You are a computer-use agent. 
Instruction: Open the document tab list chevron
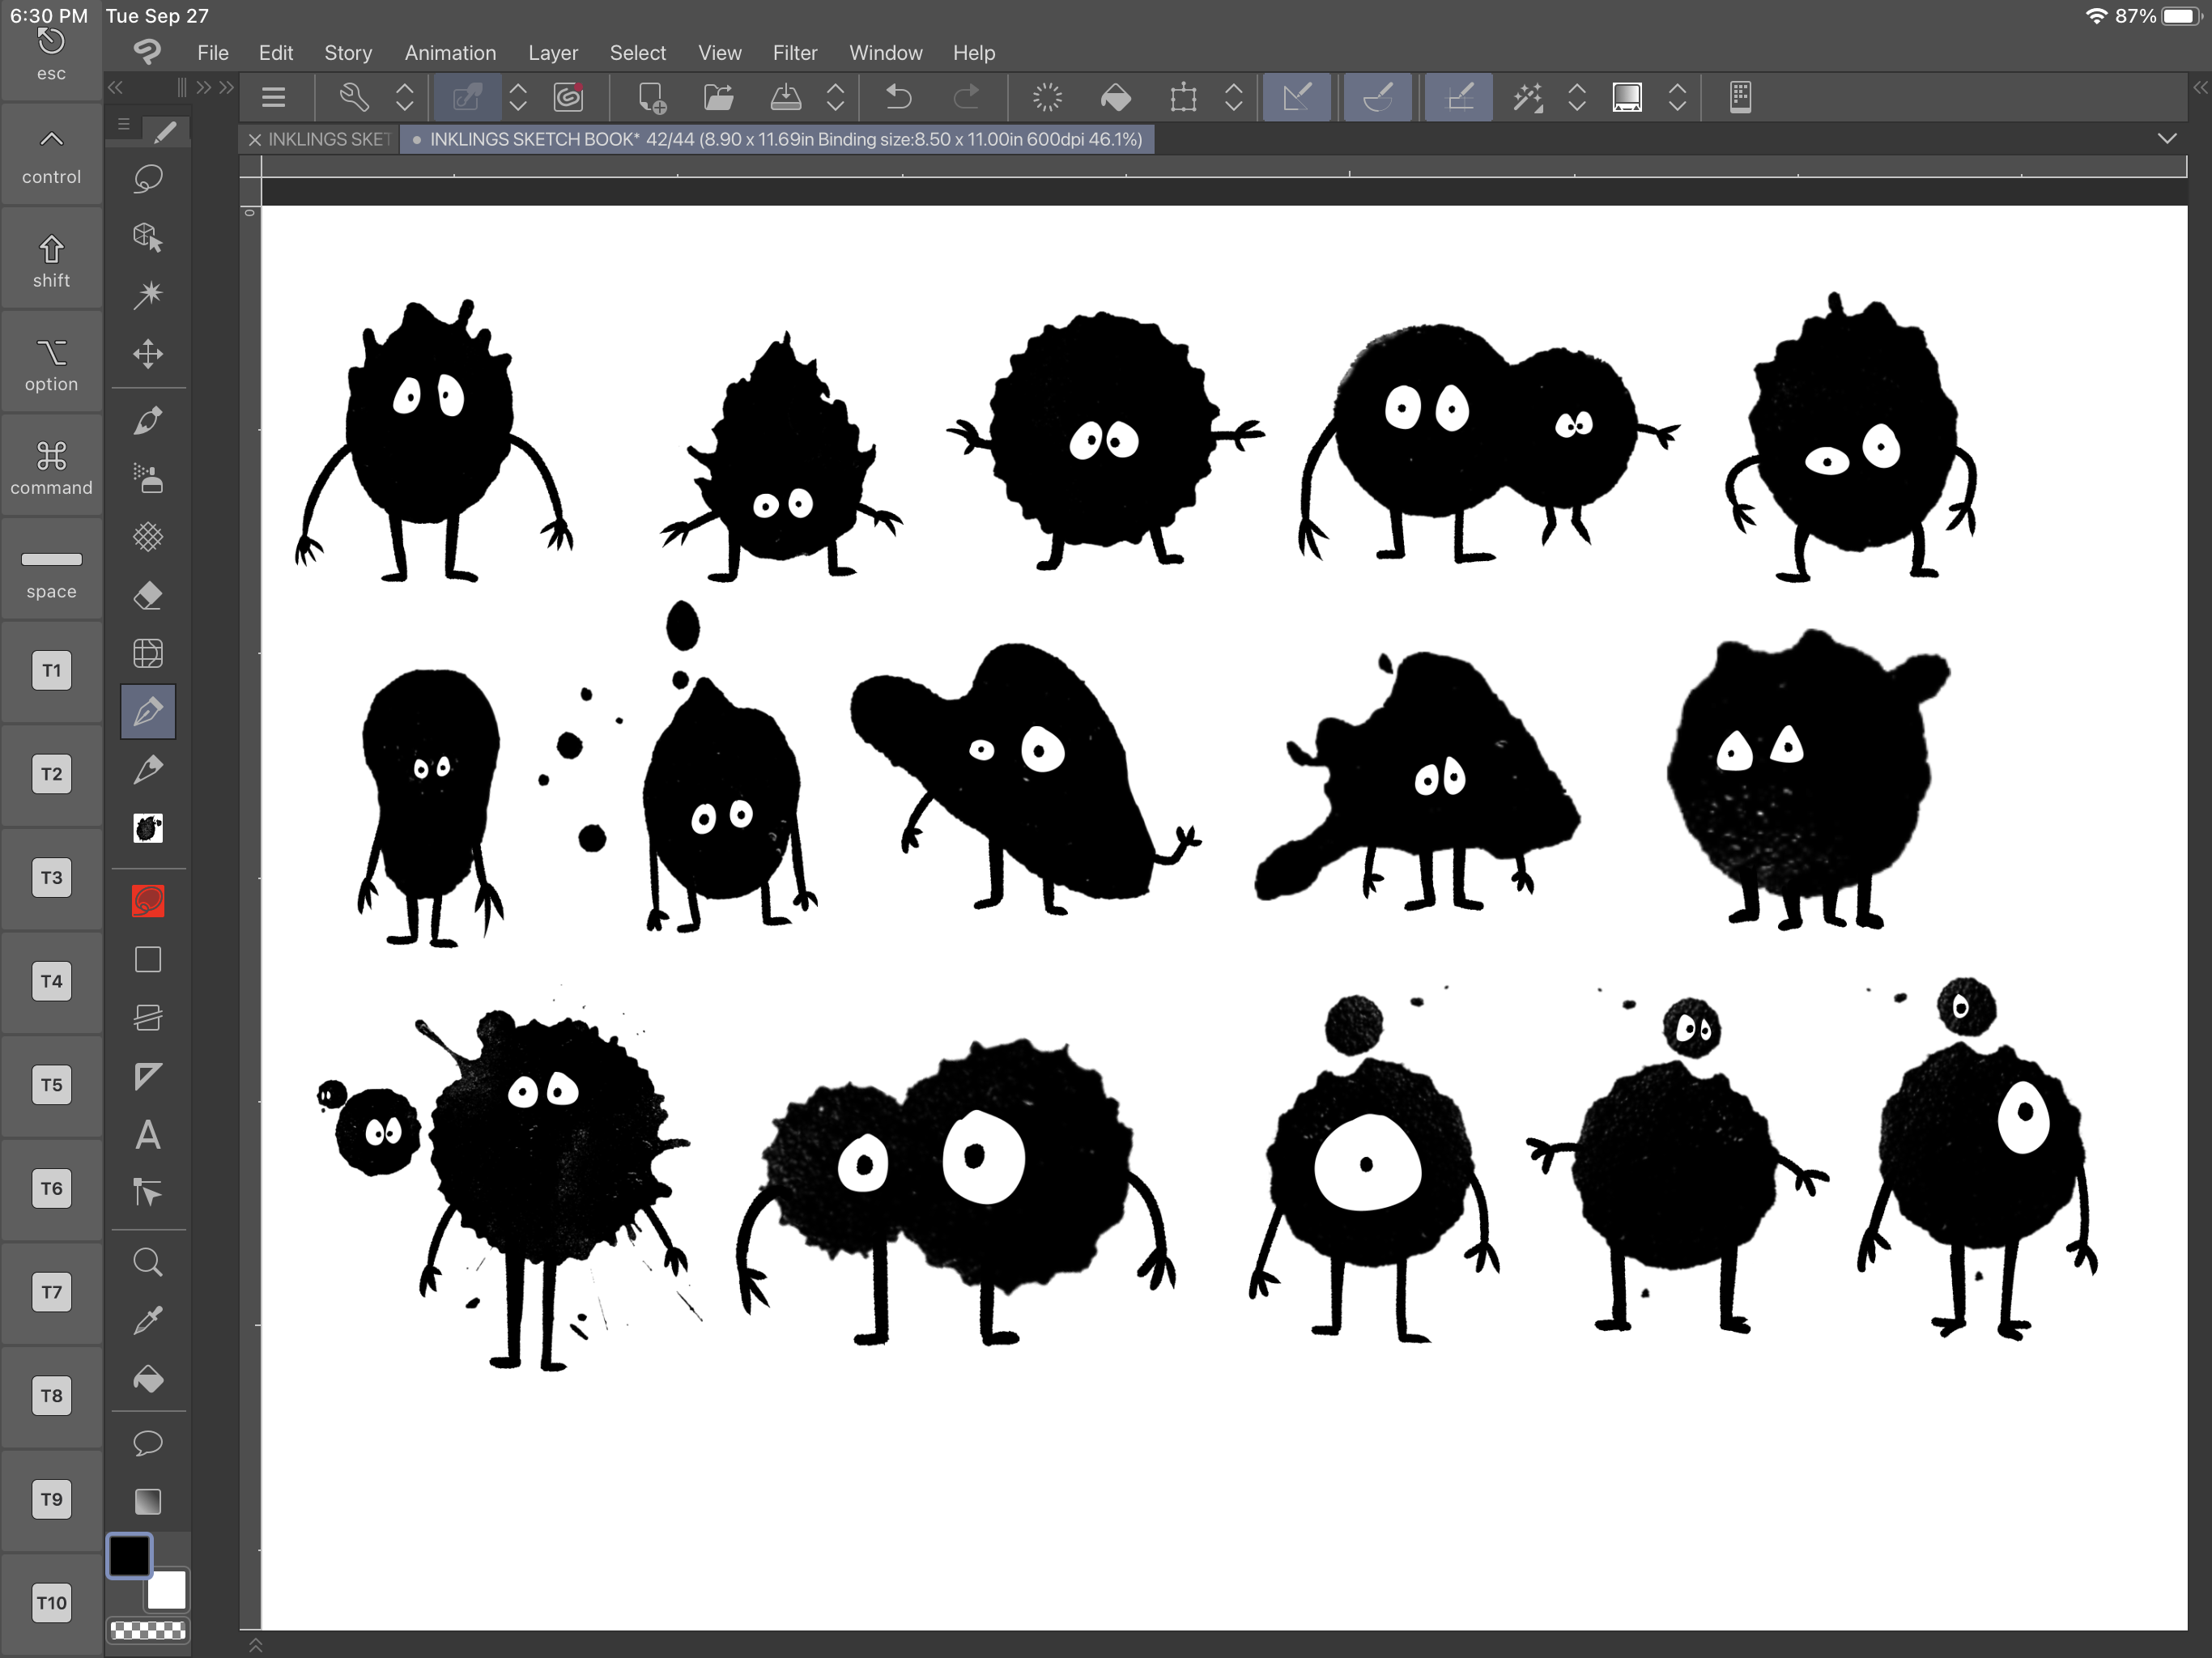click(2167, 139)
